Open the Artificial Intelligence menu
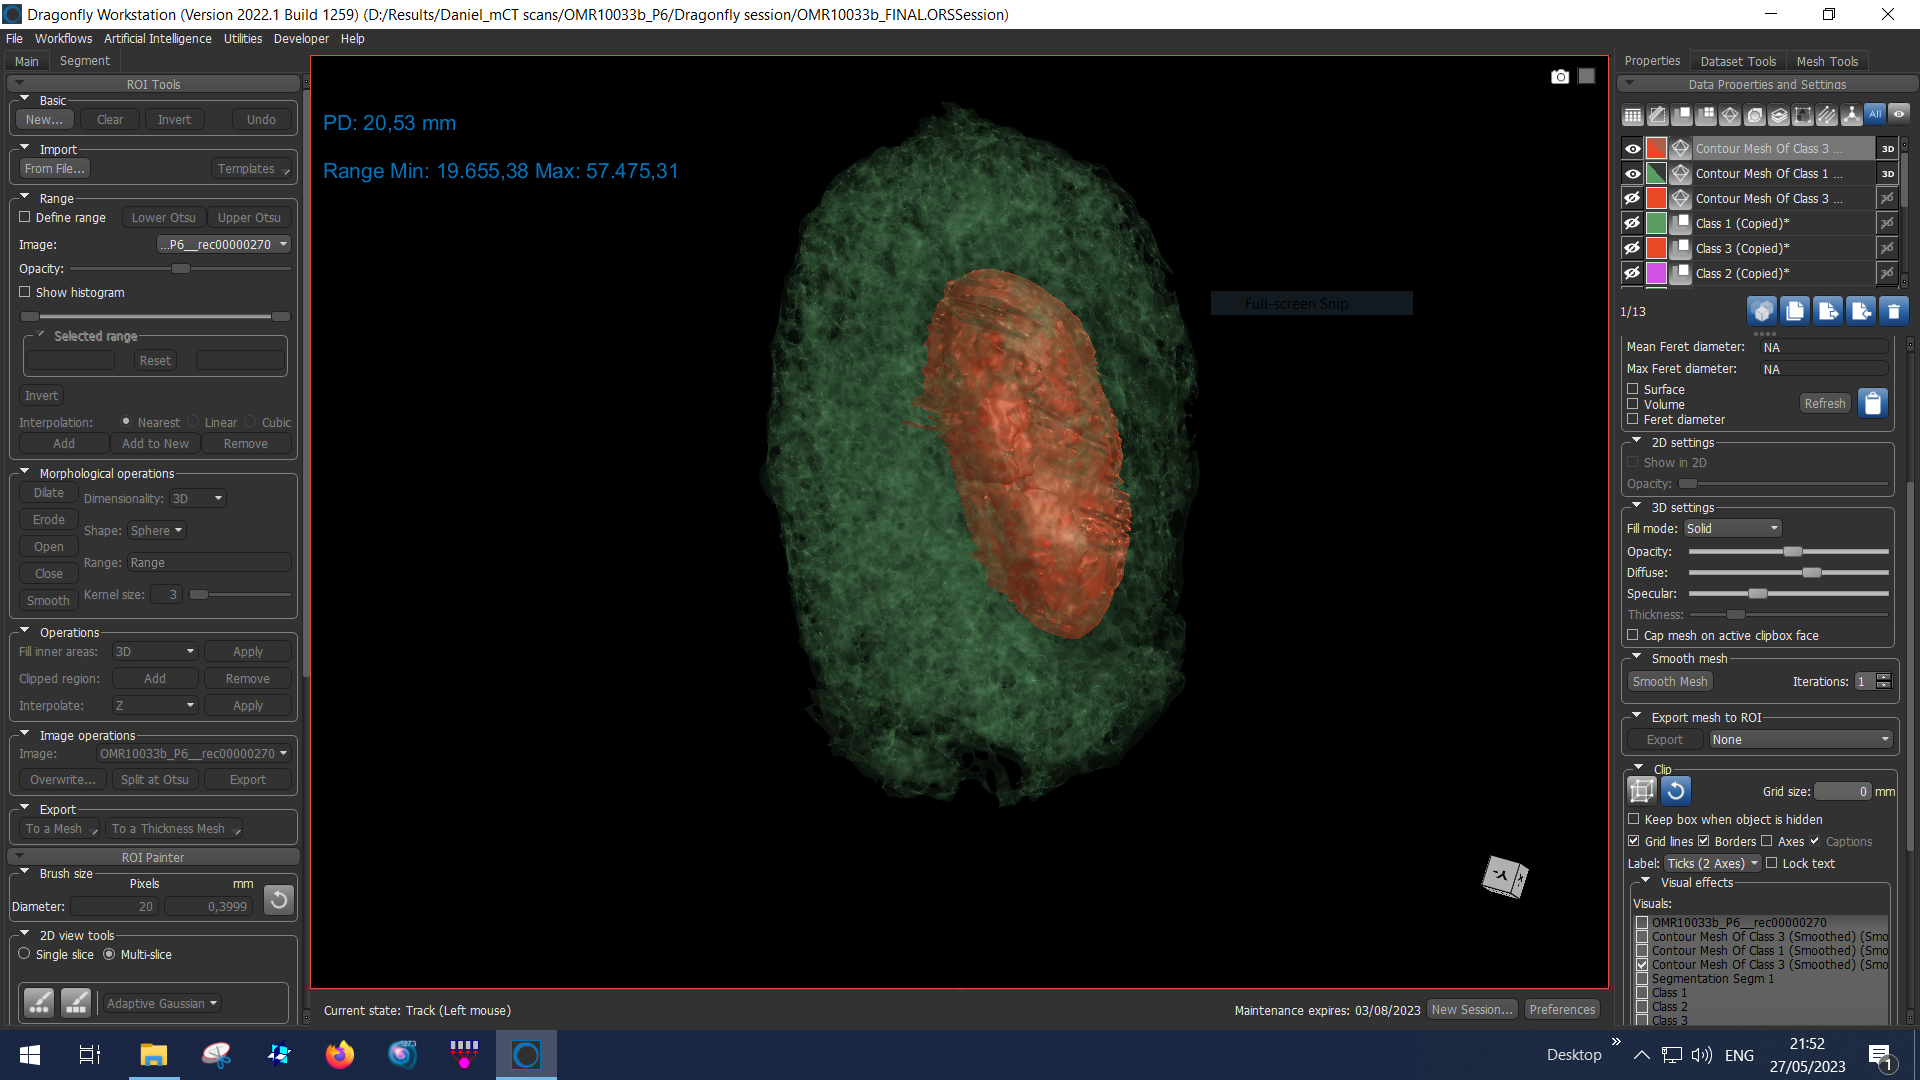1920x1080 pixels. coord(157,39)
